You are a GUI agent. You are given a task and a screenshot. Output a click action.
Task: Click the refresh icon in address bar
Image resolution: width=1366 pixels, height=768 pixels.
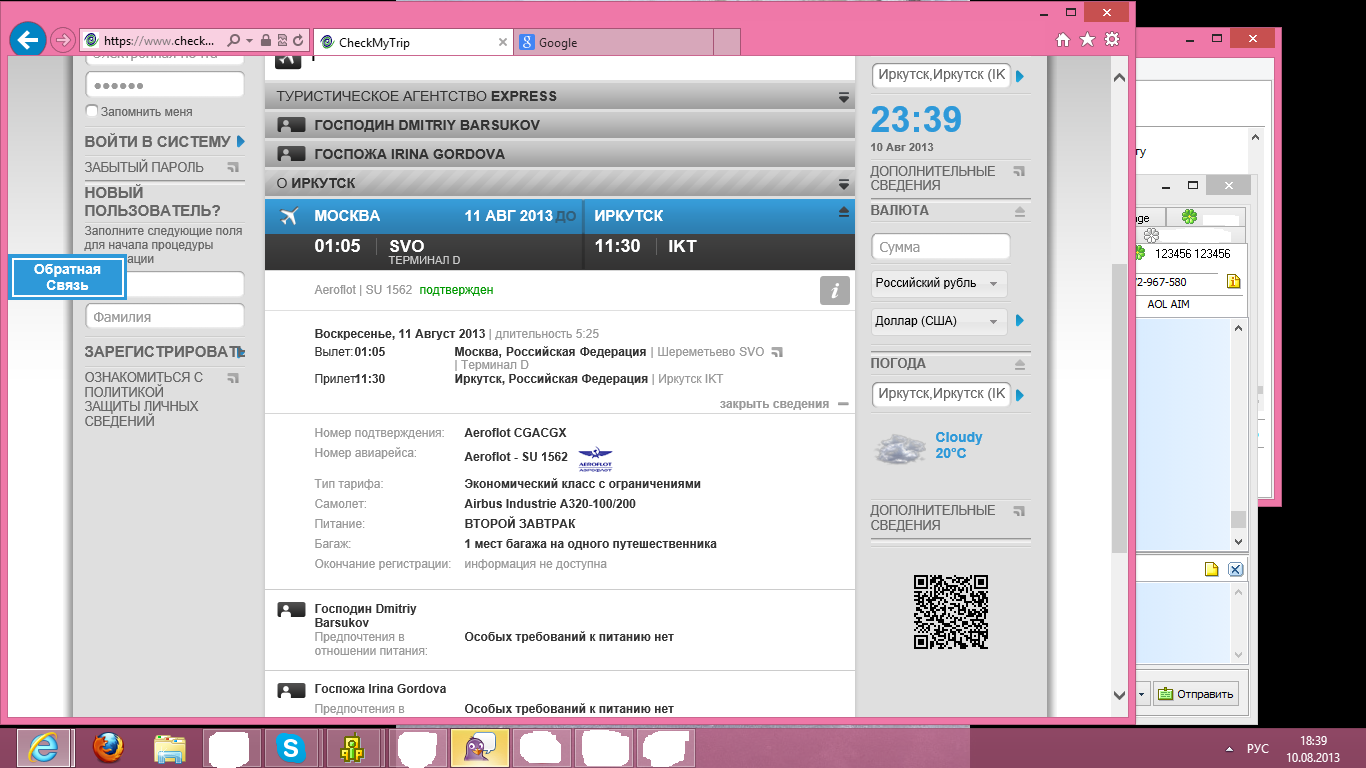pos(298,41)
